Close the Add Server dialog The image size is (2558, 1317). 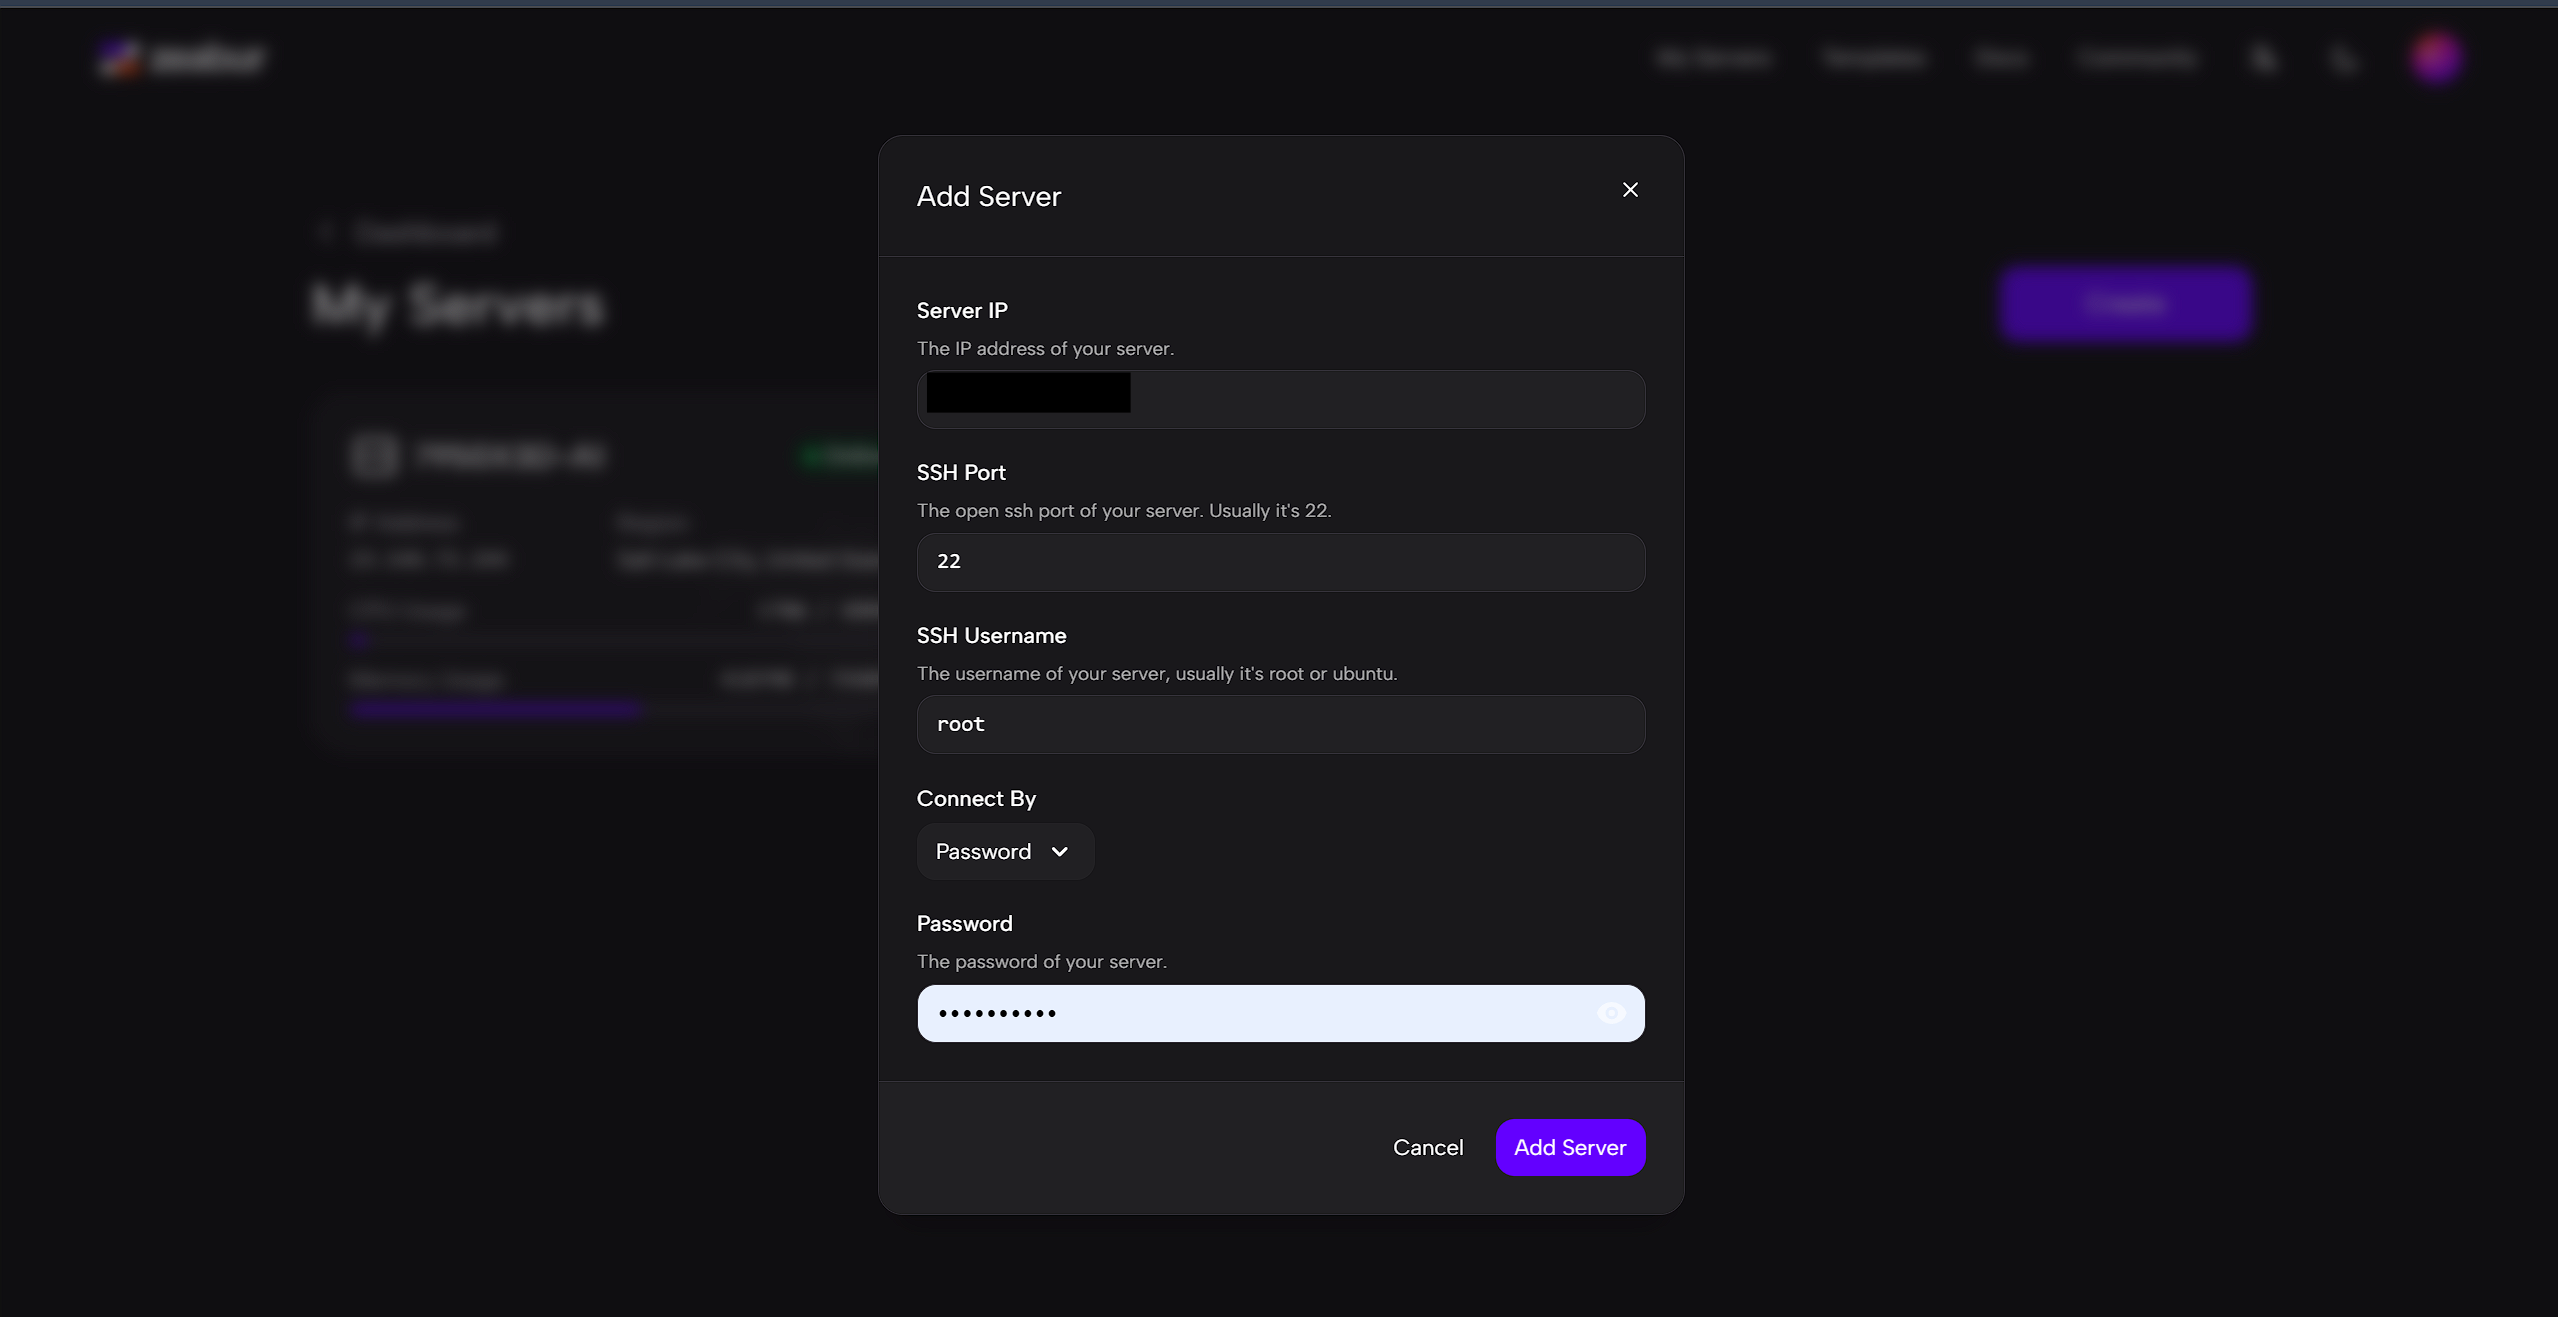click(x=1630, y=190)
